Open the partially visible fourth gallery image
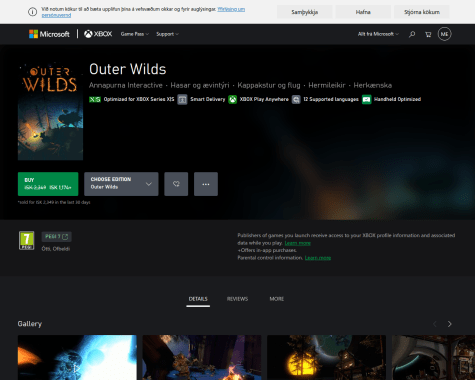 433,357
